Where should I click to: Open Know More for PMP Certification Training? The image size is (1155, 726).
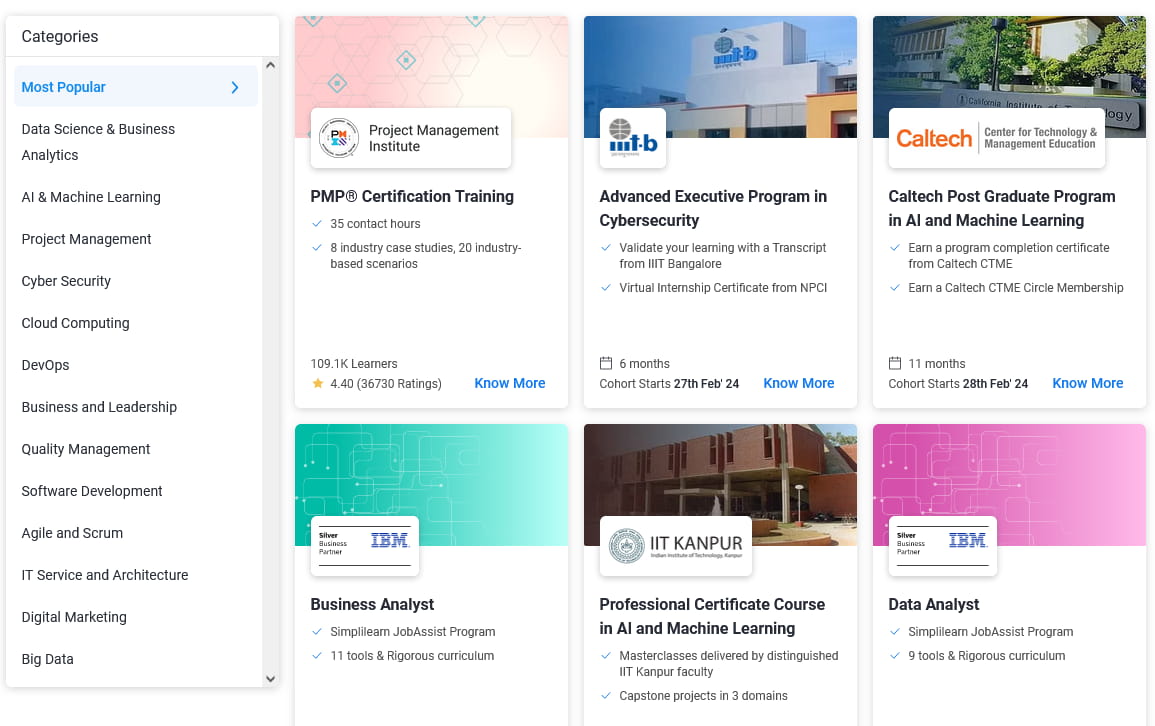click(x=509, y=383)
